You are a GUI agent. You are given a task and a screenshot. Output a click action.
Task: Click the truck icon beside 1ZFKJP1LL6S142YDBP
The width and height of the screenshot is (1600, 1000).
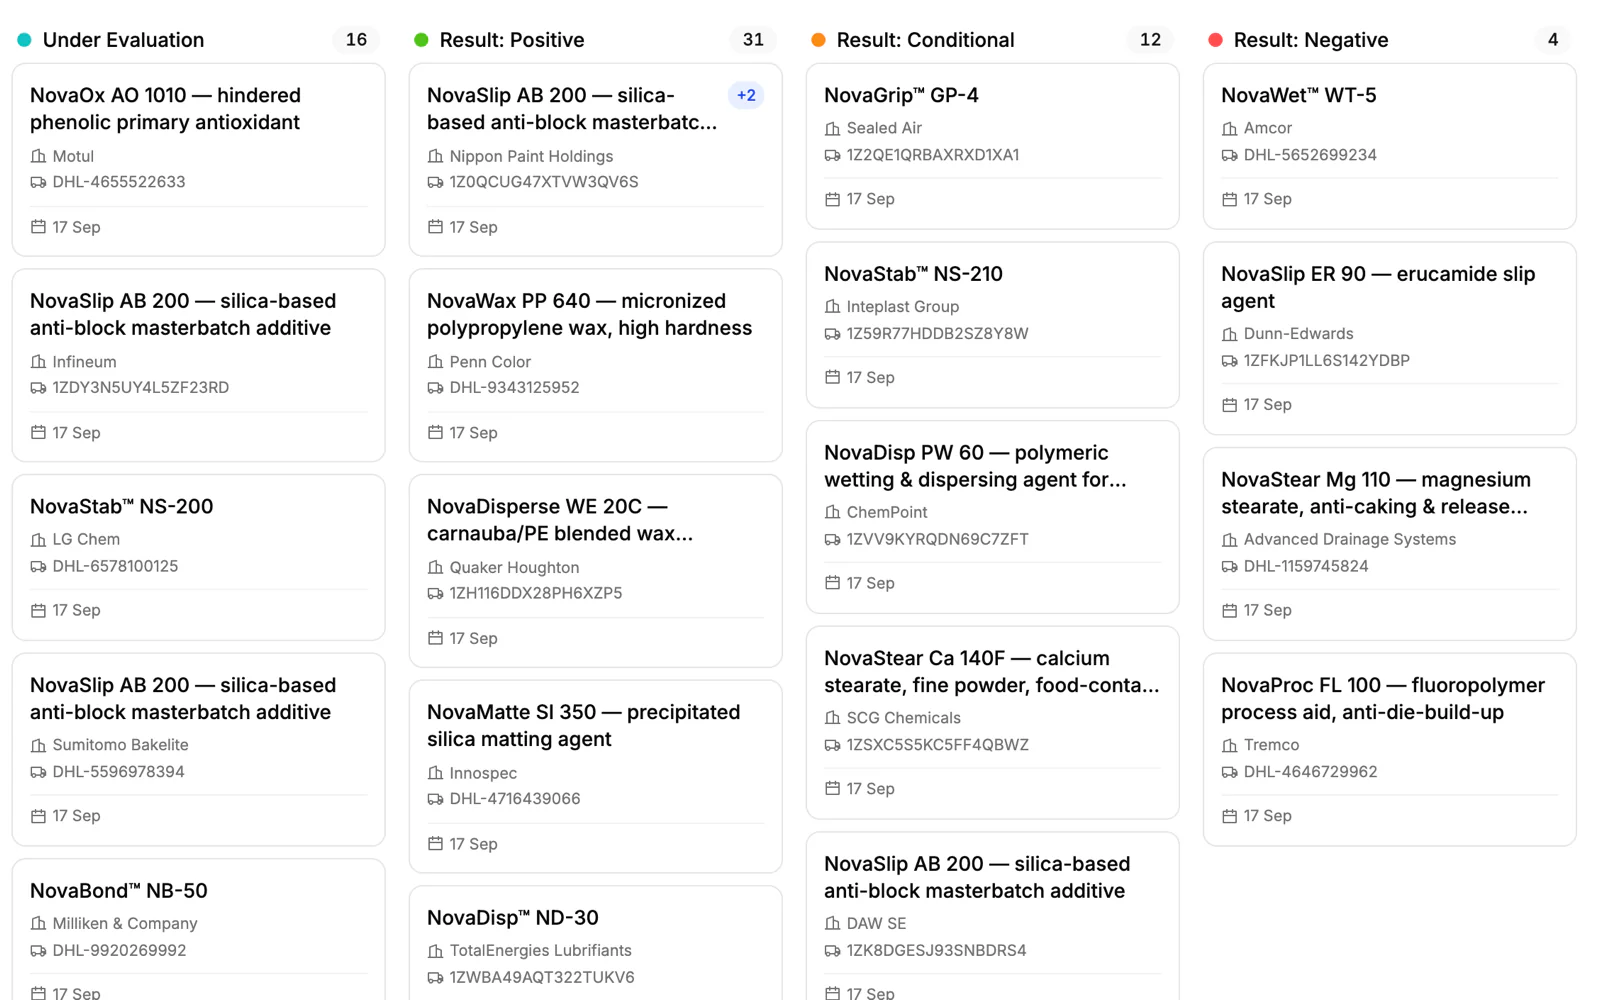[1229, 361]
